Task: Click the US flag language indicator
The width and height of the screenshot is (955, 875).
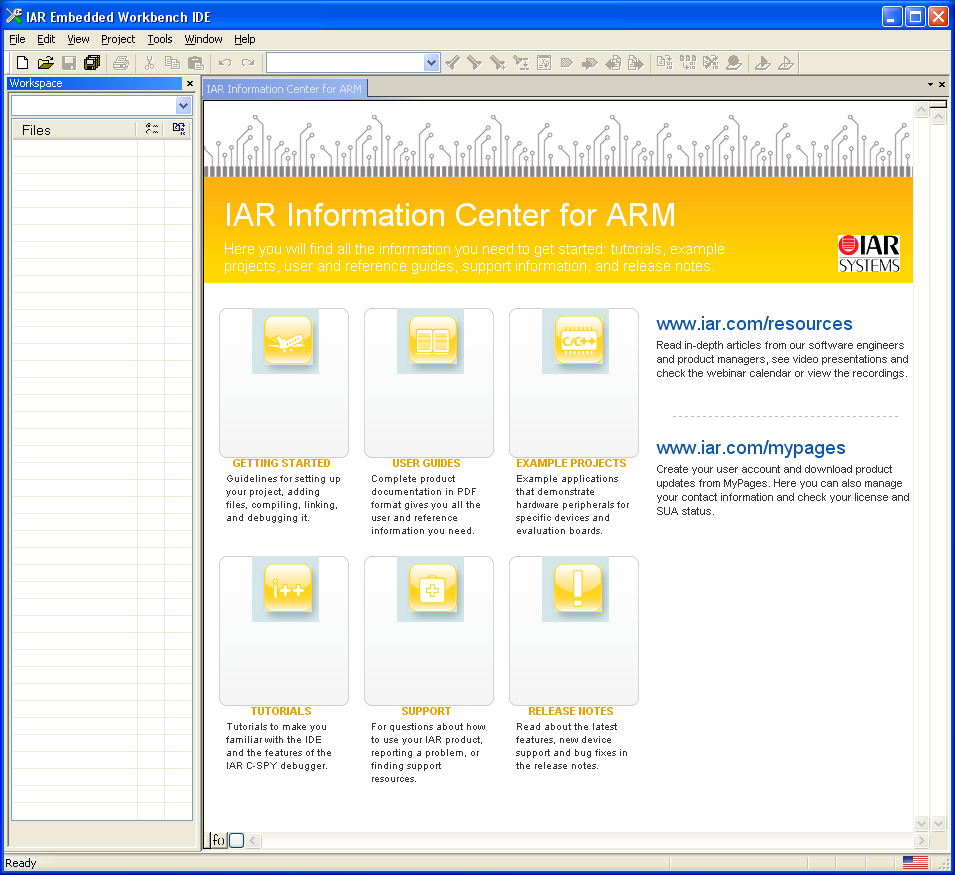Action: (915, 863)
